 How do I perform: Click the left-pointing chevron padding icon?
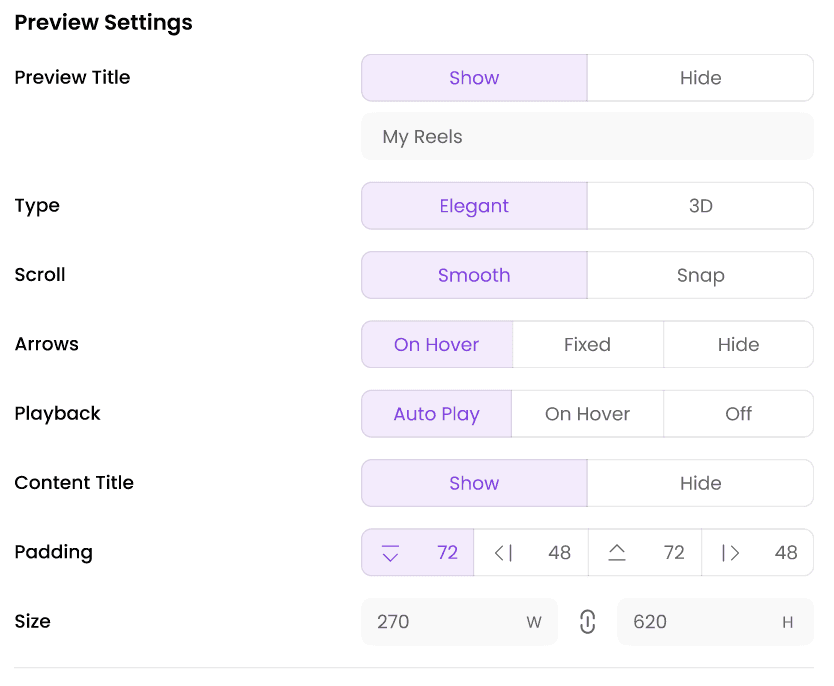pos(504,553)
